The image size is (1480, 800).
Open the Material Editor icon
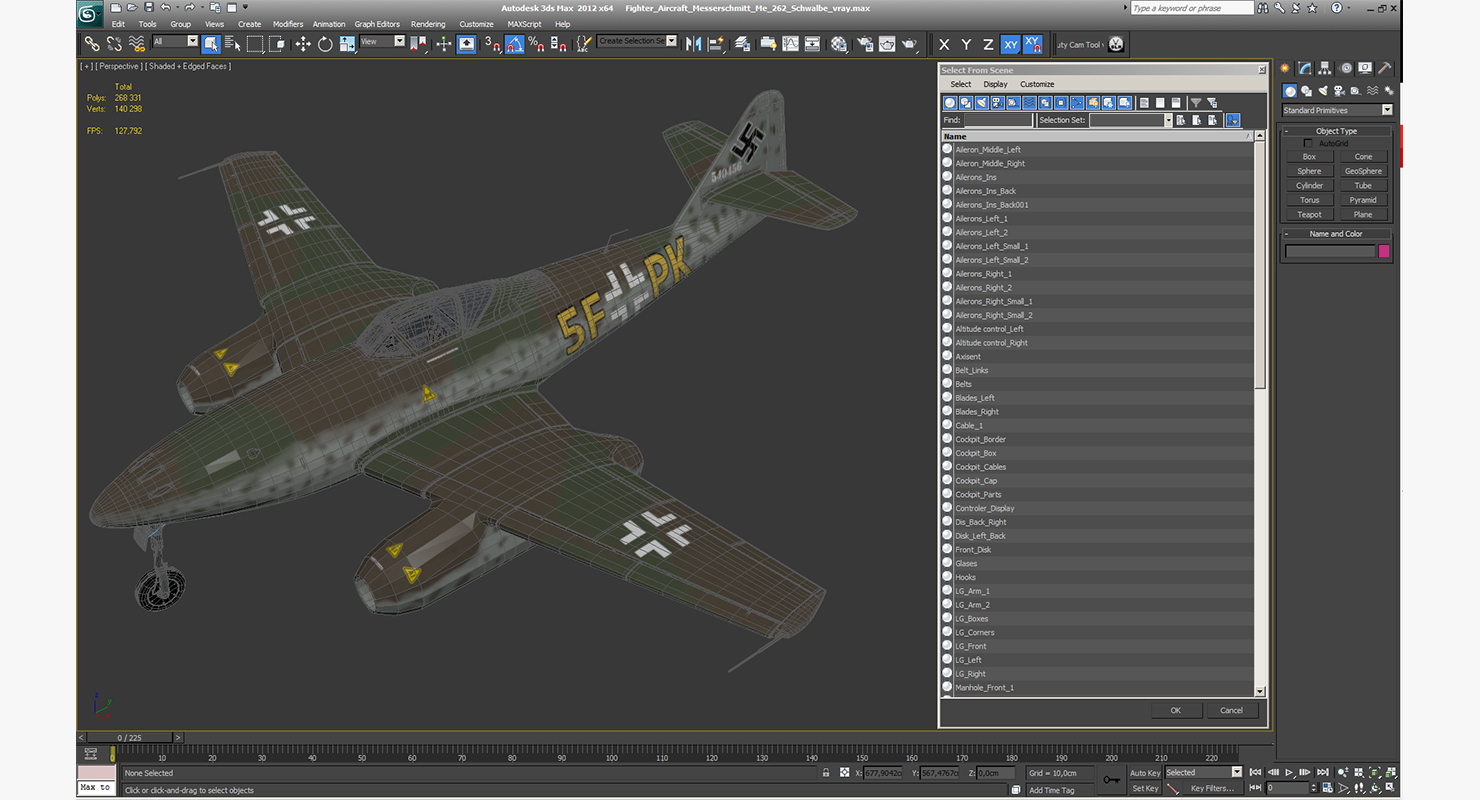coord(839,44)
